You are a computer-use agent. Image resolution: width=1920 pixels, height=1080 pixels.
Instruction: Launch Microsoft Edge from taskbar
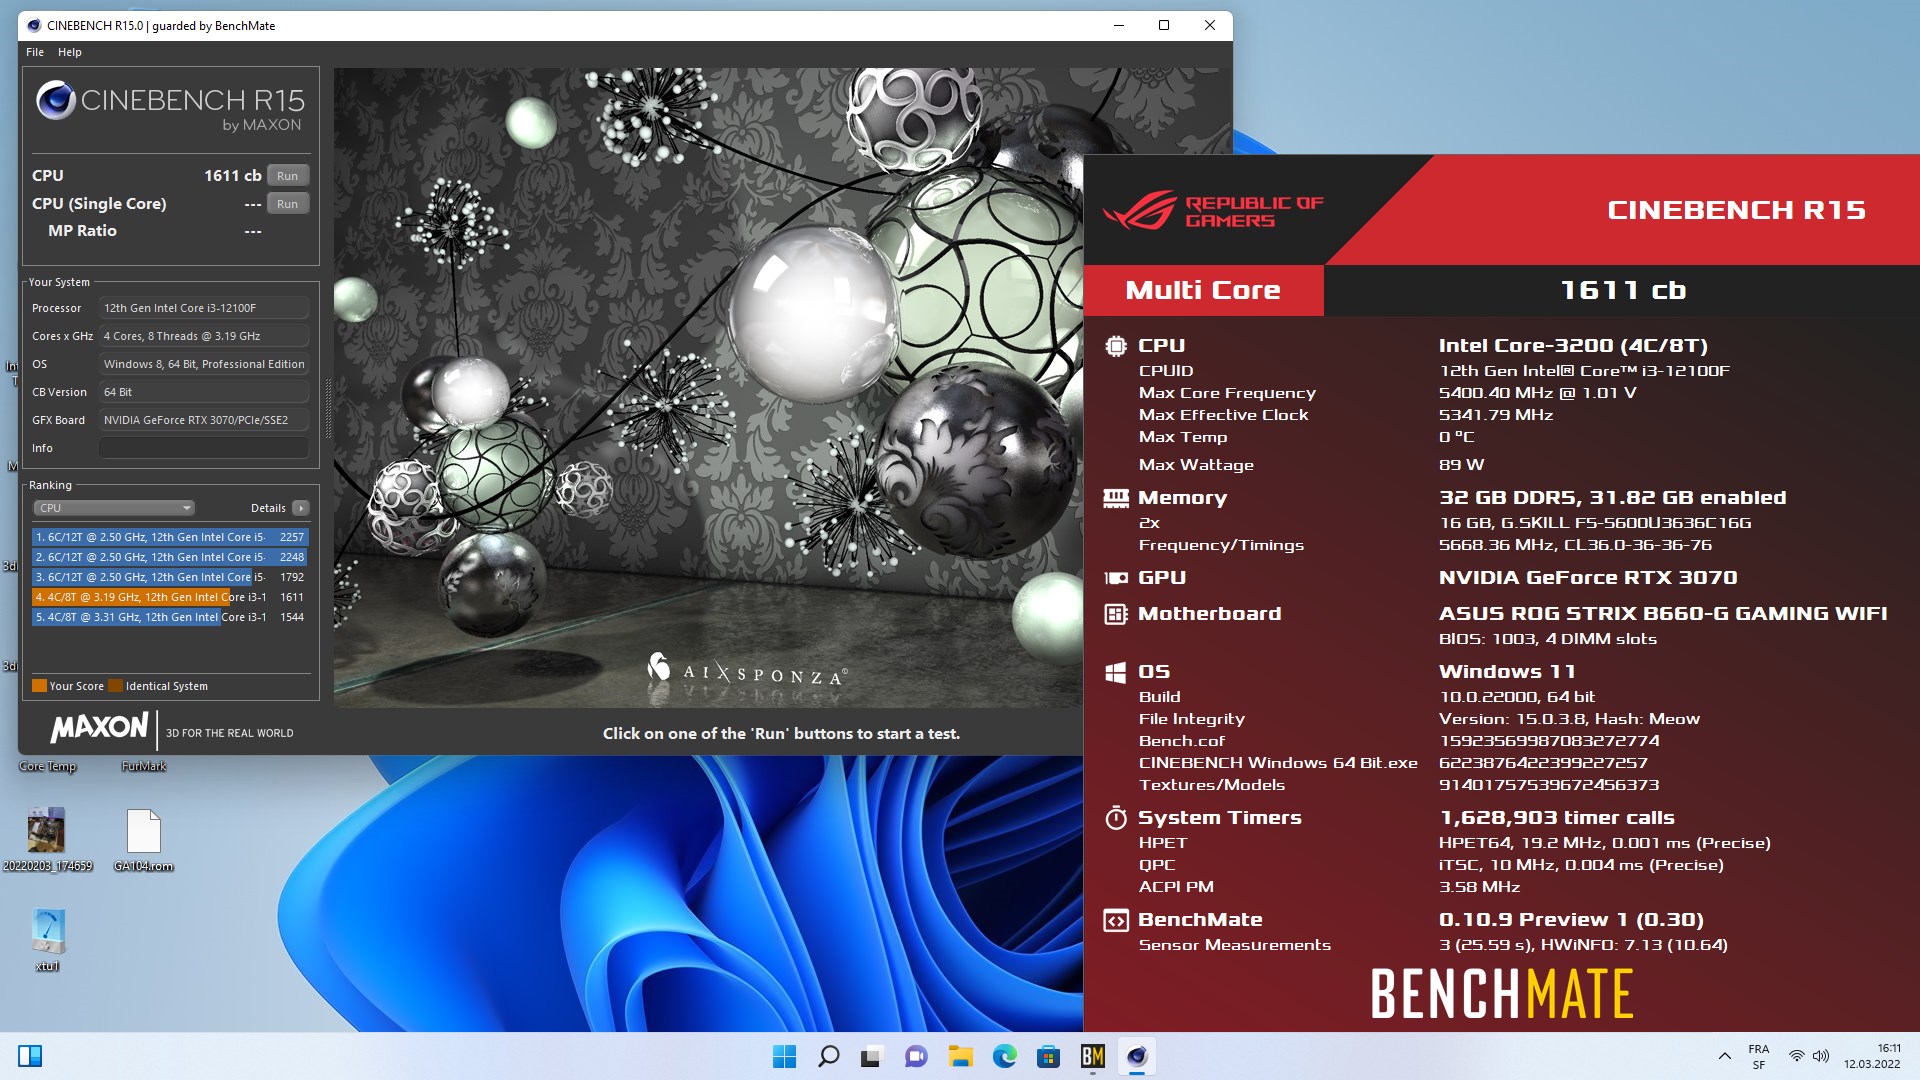coord(1004,1056)
